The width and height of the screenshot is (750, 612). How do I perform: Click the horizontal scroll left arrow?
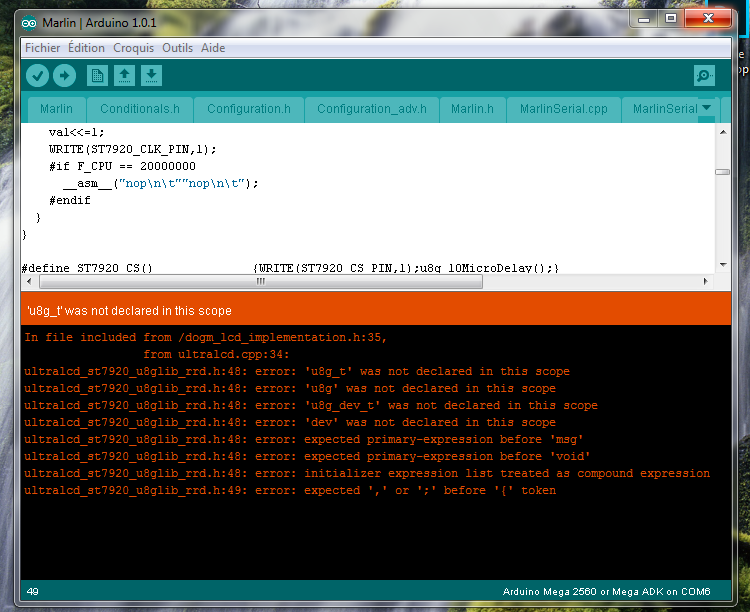[30, 281]
